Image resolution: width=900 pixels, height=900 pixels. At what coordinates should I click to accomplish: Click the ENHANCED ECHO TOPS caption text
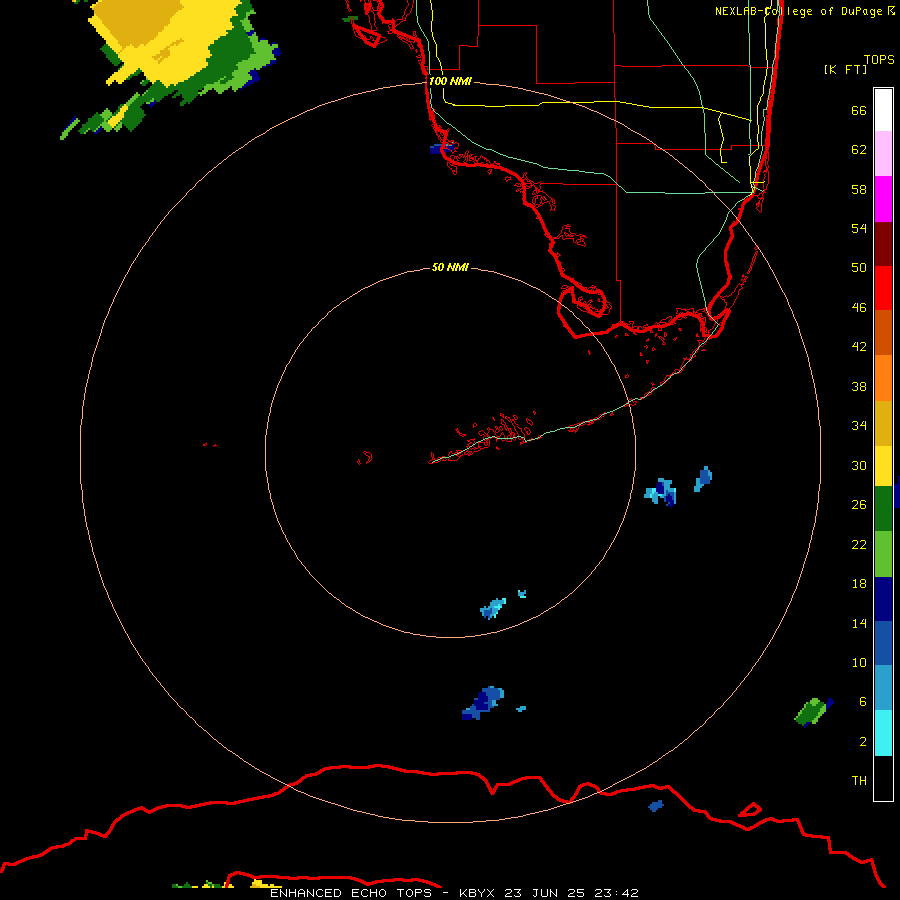[351, 893]
